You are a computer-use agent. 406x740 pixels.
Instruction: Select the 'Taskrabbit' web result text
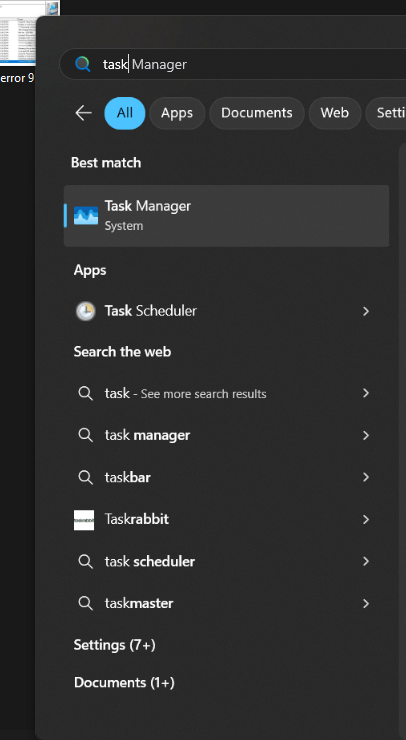point(137,519)
